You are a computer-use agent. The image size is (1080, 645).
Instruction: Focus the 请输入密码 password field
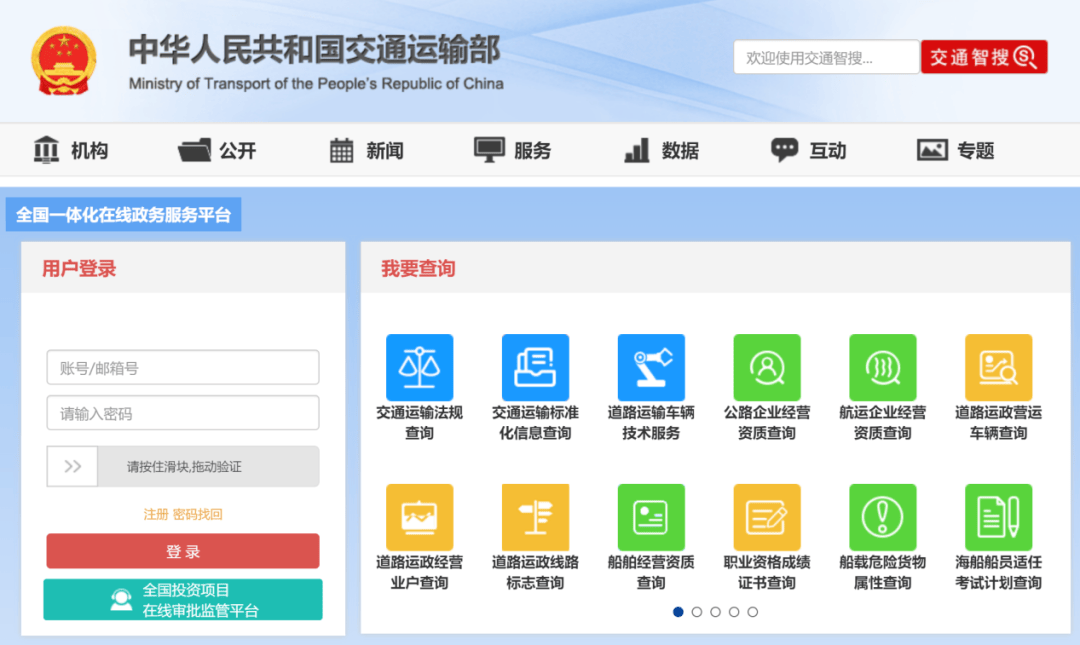point(183,413)
